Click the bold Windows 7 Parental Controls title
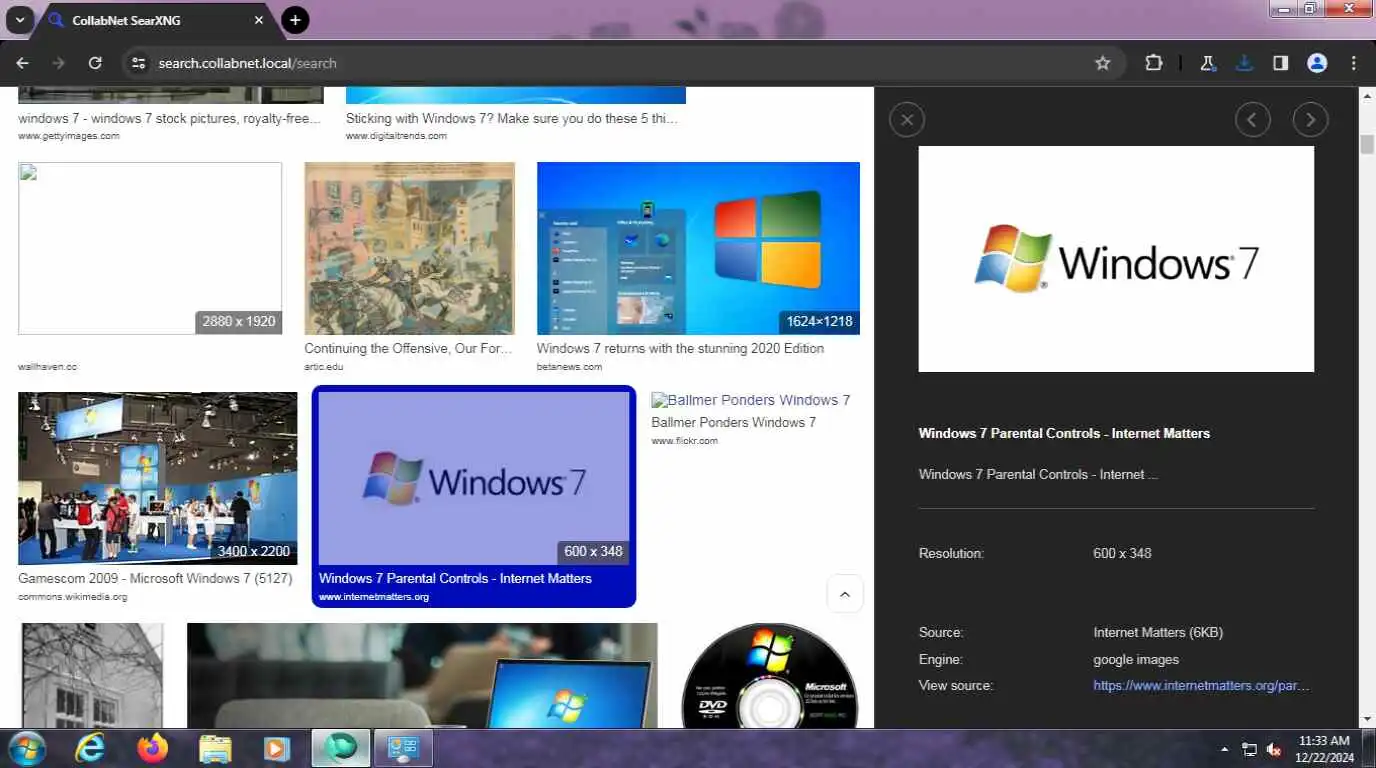The image size is (1376, 768). [1064, 433]
